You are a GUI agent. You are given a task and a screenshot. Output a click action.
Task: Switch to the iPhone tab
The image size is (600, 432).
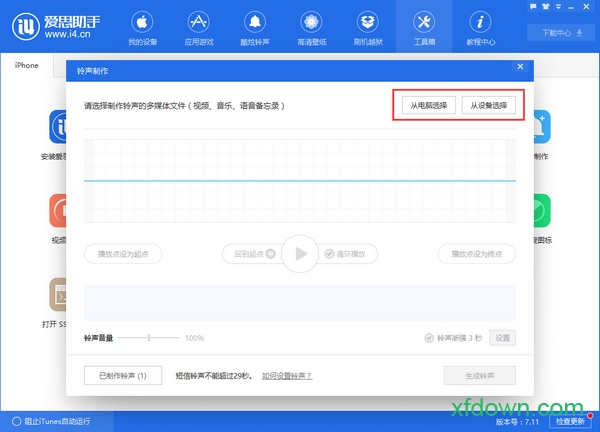click(27, 65)
